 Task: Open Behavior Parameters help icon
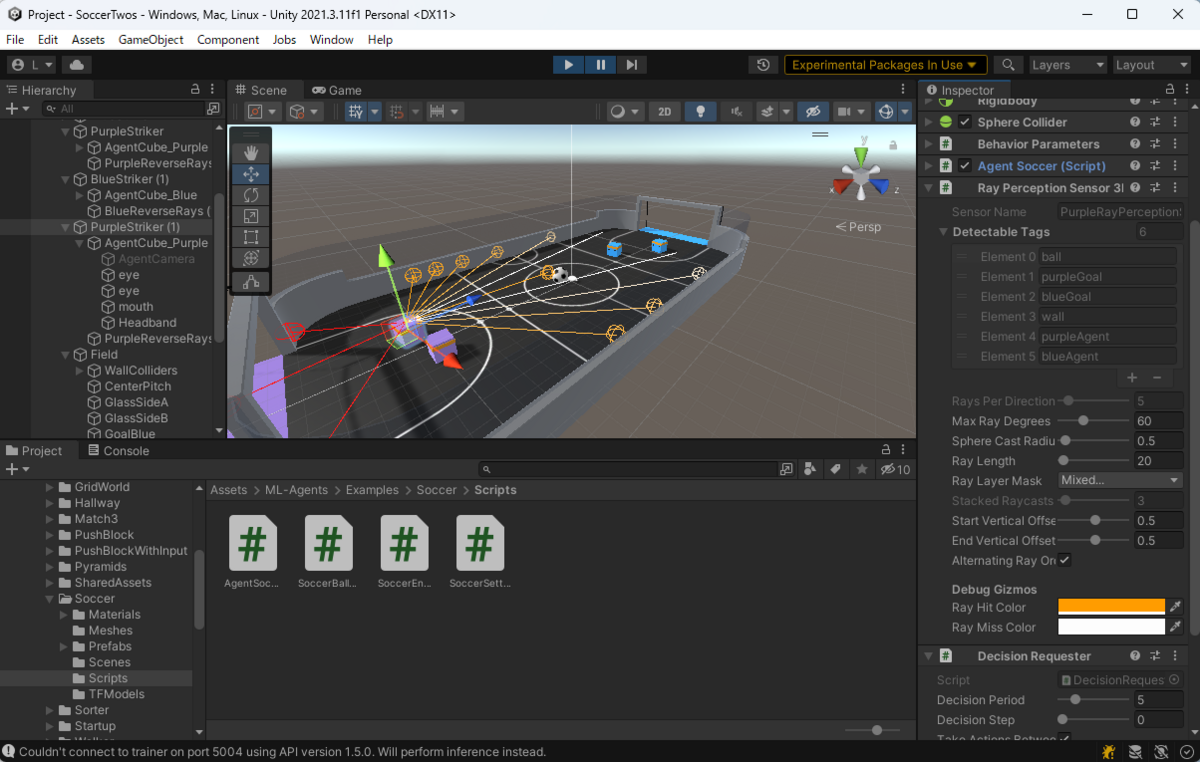[1135, 144]
